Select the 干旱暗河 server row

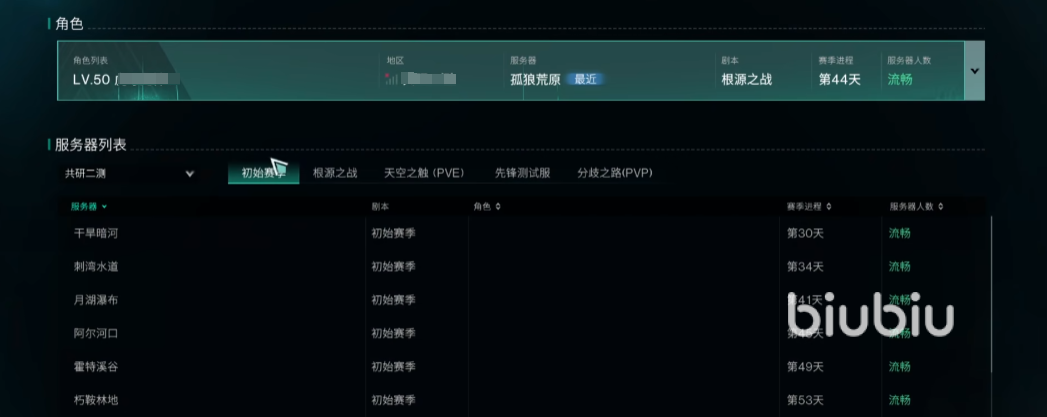[96, 233]
